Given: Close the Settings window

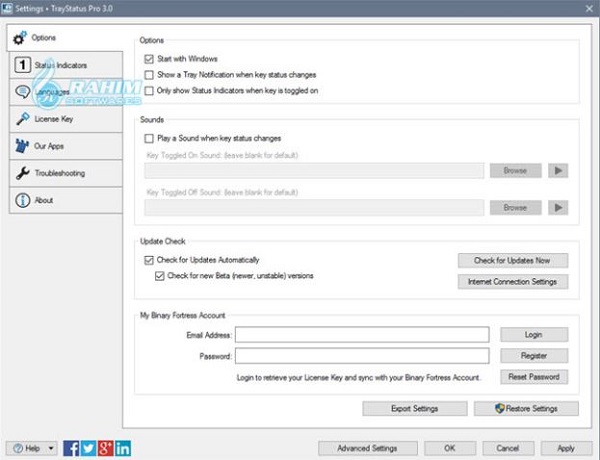Looking at the screenshot, I should (589, 8).
